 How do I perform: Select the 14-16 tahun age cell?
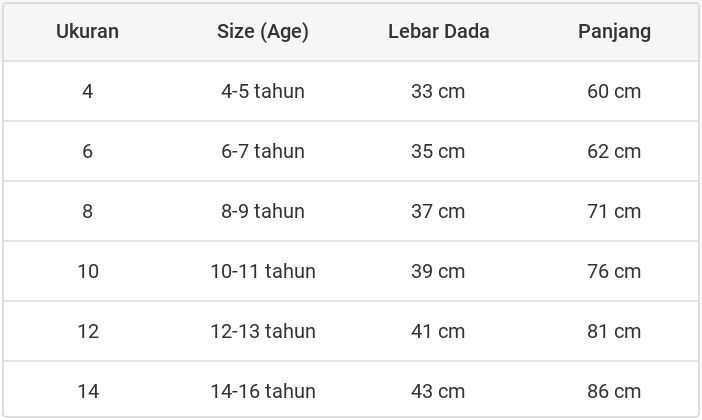[263, 391]
